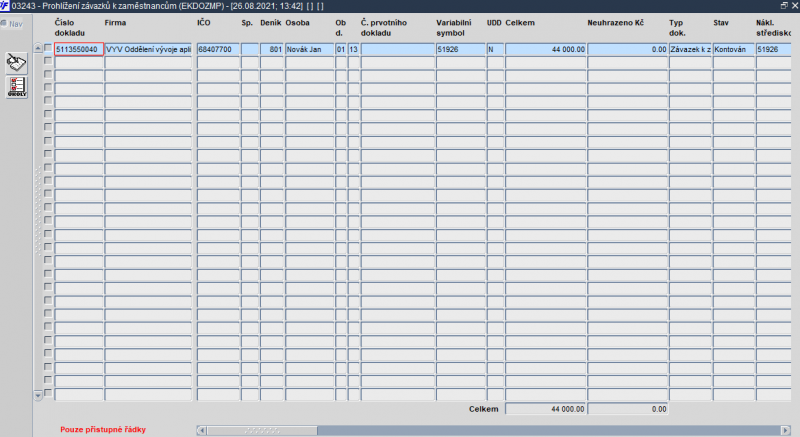Click Typ dok. cell Závazek k z
This screenshot has height=437, width=800.
point(690,49)
